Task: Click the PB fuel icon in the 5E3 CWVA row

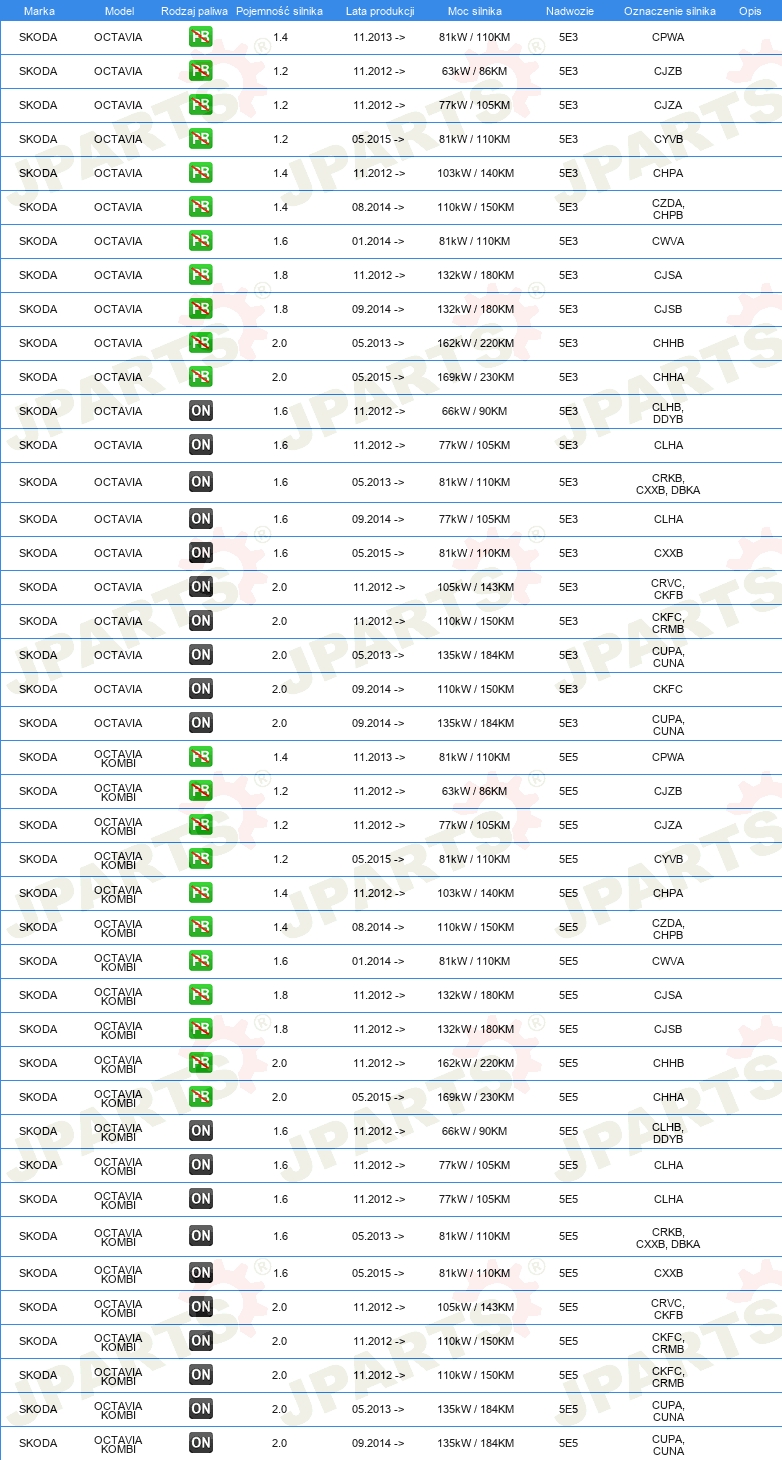Action: pos(201,241)
